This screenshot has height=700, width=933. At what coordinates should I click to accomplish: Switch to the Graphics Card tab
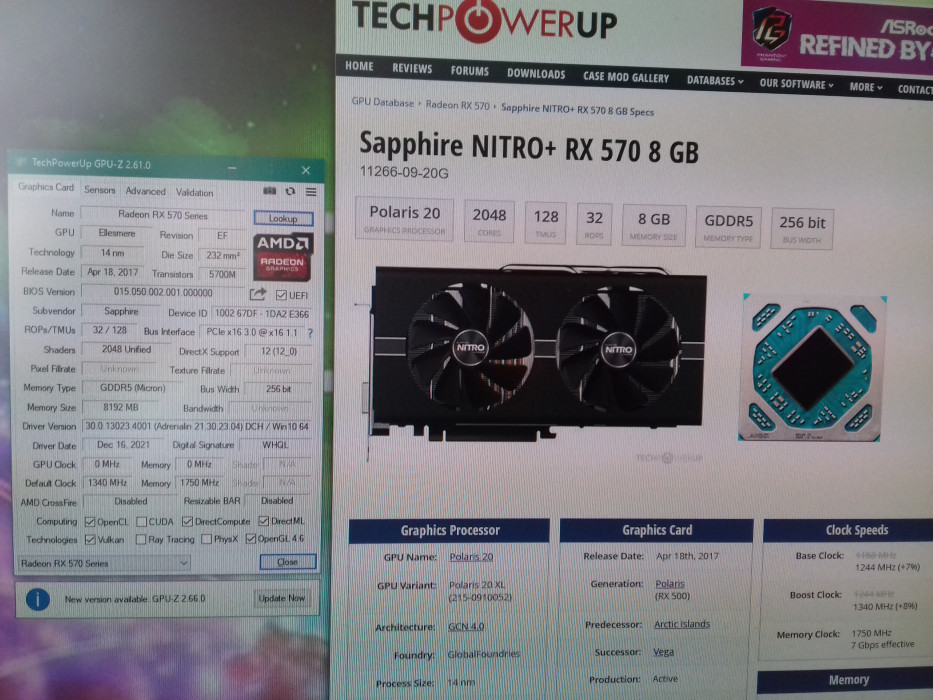pyautogui.click(x=46, y=187)
